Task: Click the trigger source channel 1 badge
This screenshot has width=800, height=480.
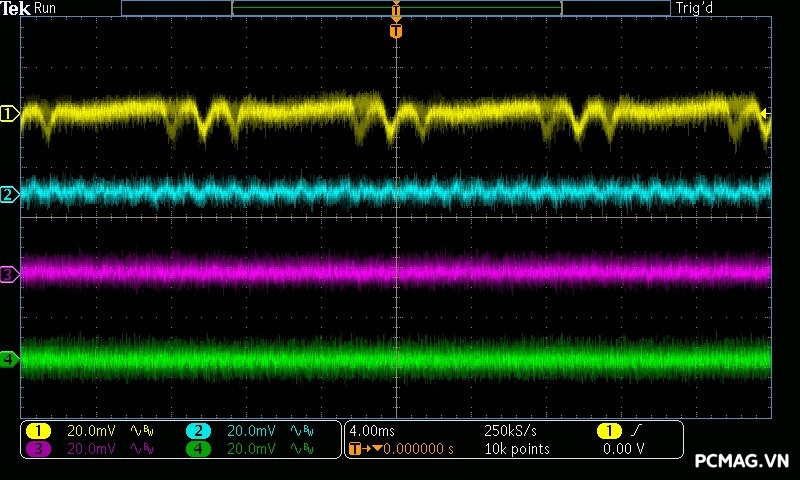Action: click(x=609, y=430)
